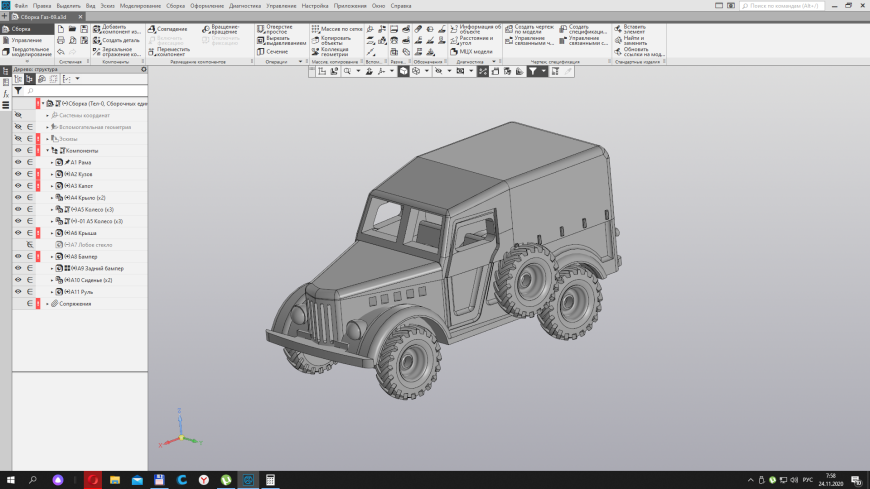Open the 'Диагностика' menu
This screenshot has height=489, width=870.
point(245,6)
